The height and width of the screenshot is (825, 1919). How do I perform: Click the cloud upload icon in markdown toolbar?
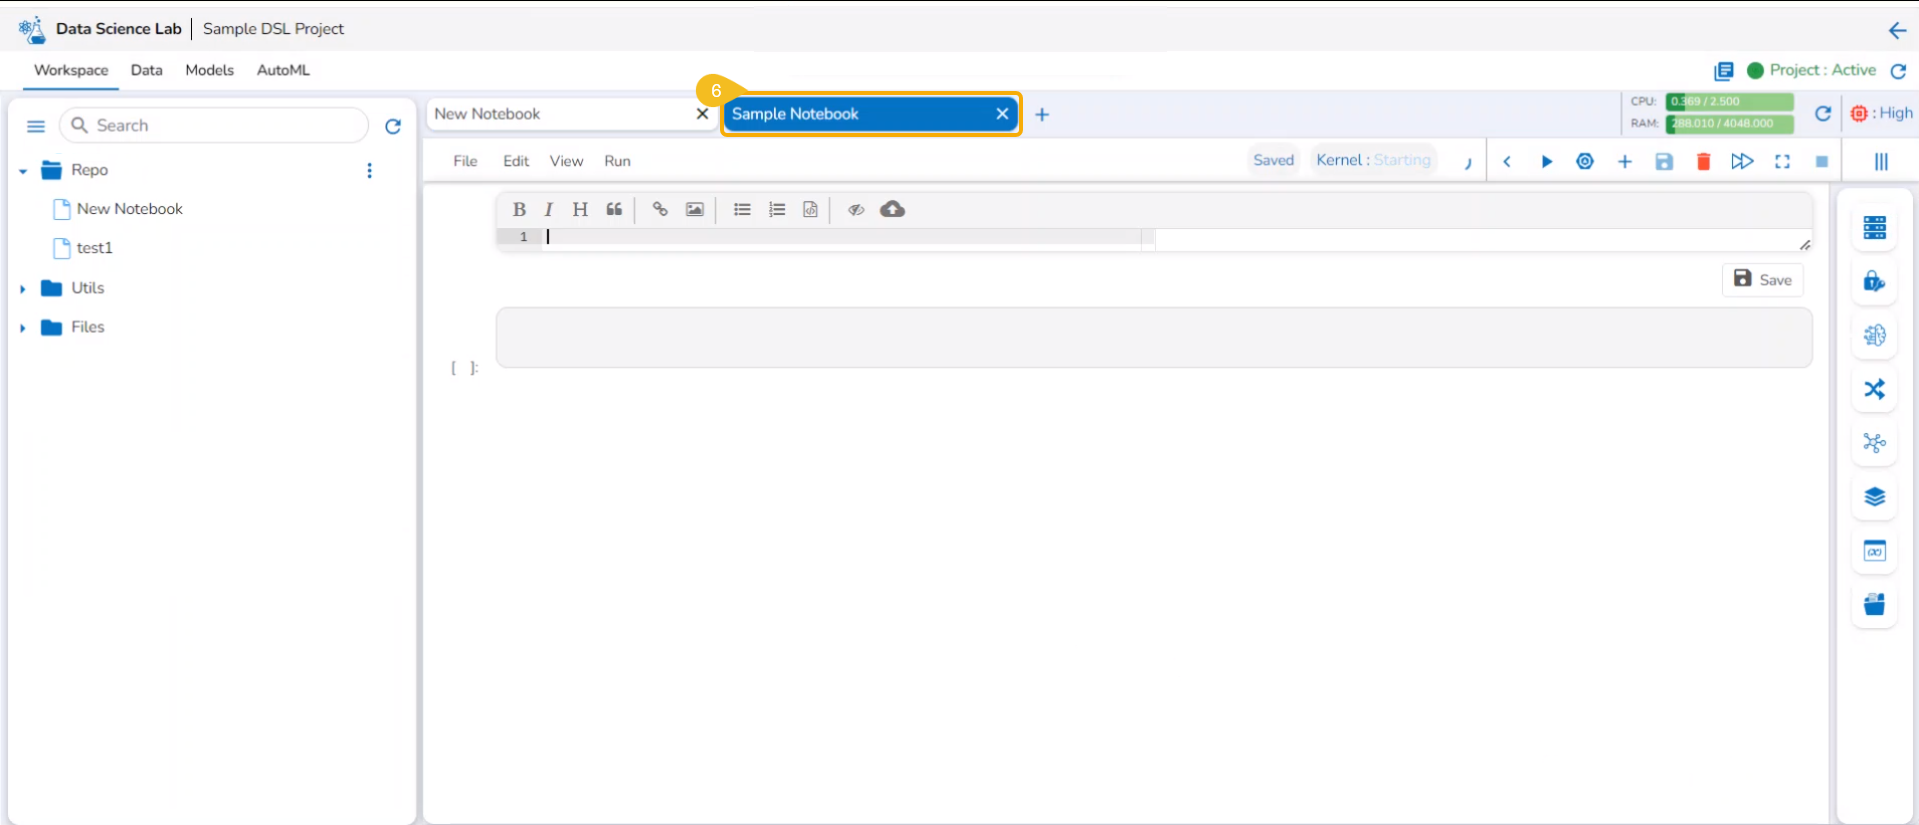[x=892, y=209]
